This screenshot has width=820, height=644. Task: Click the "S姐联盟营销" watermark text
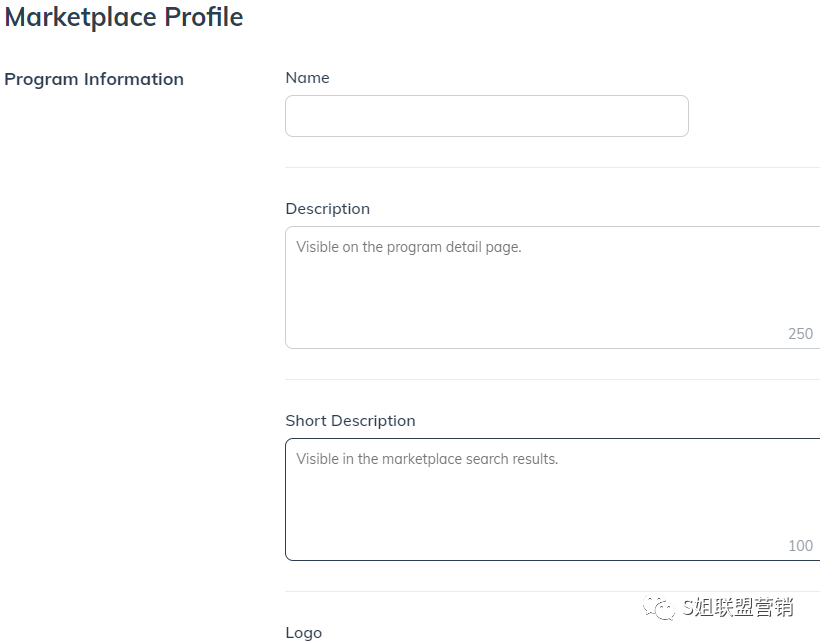click(738, 606)
